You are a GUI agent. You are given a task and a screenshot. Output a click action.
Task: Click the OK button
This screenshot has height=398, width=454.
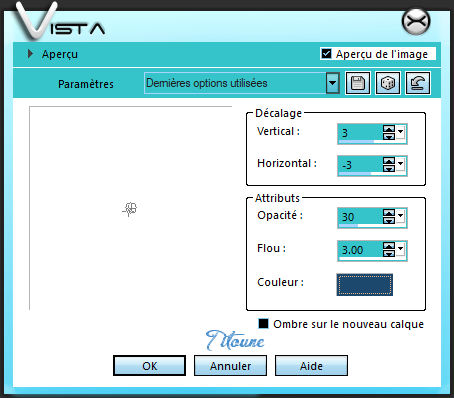pos(149,366)
